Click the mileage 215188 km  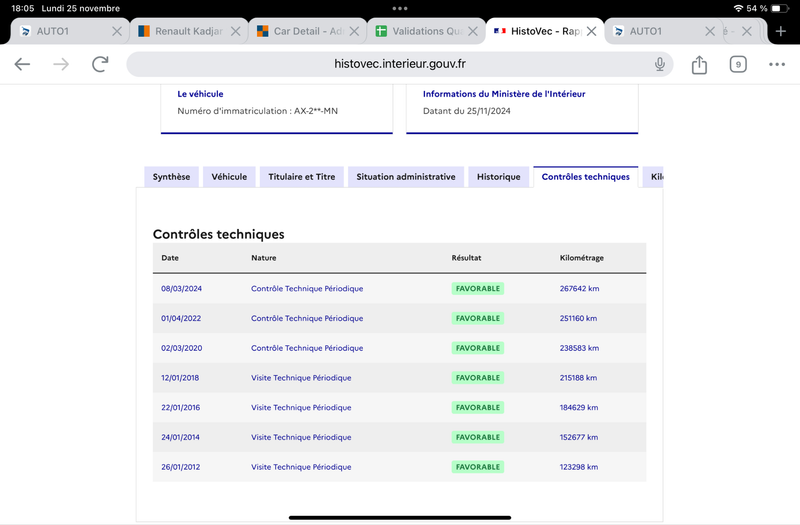(578, 378)
